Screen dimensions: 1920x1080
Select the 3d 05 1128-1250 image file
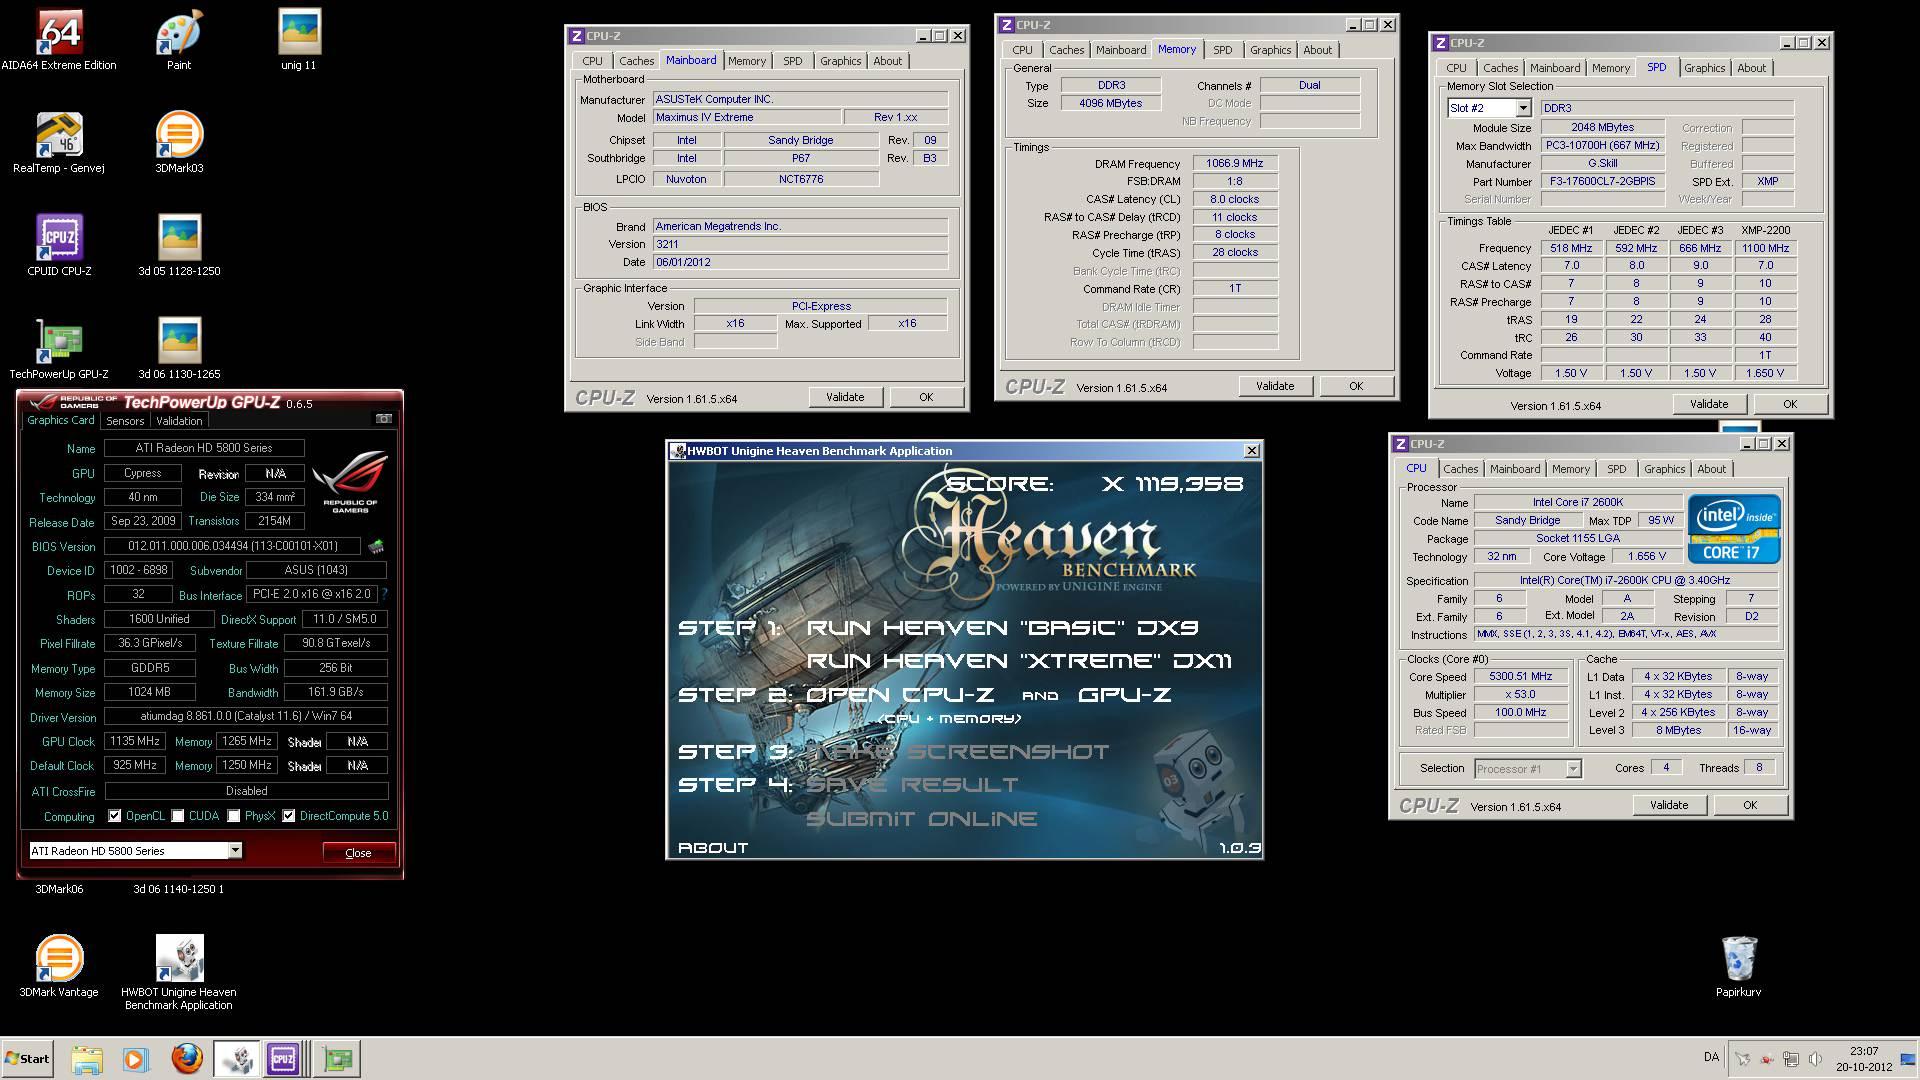point(179,246)
